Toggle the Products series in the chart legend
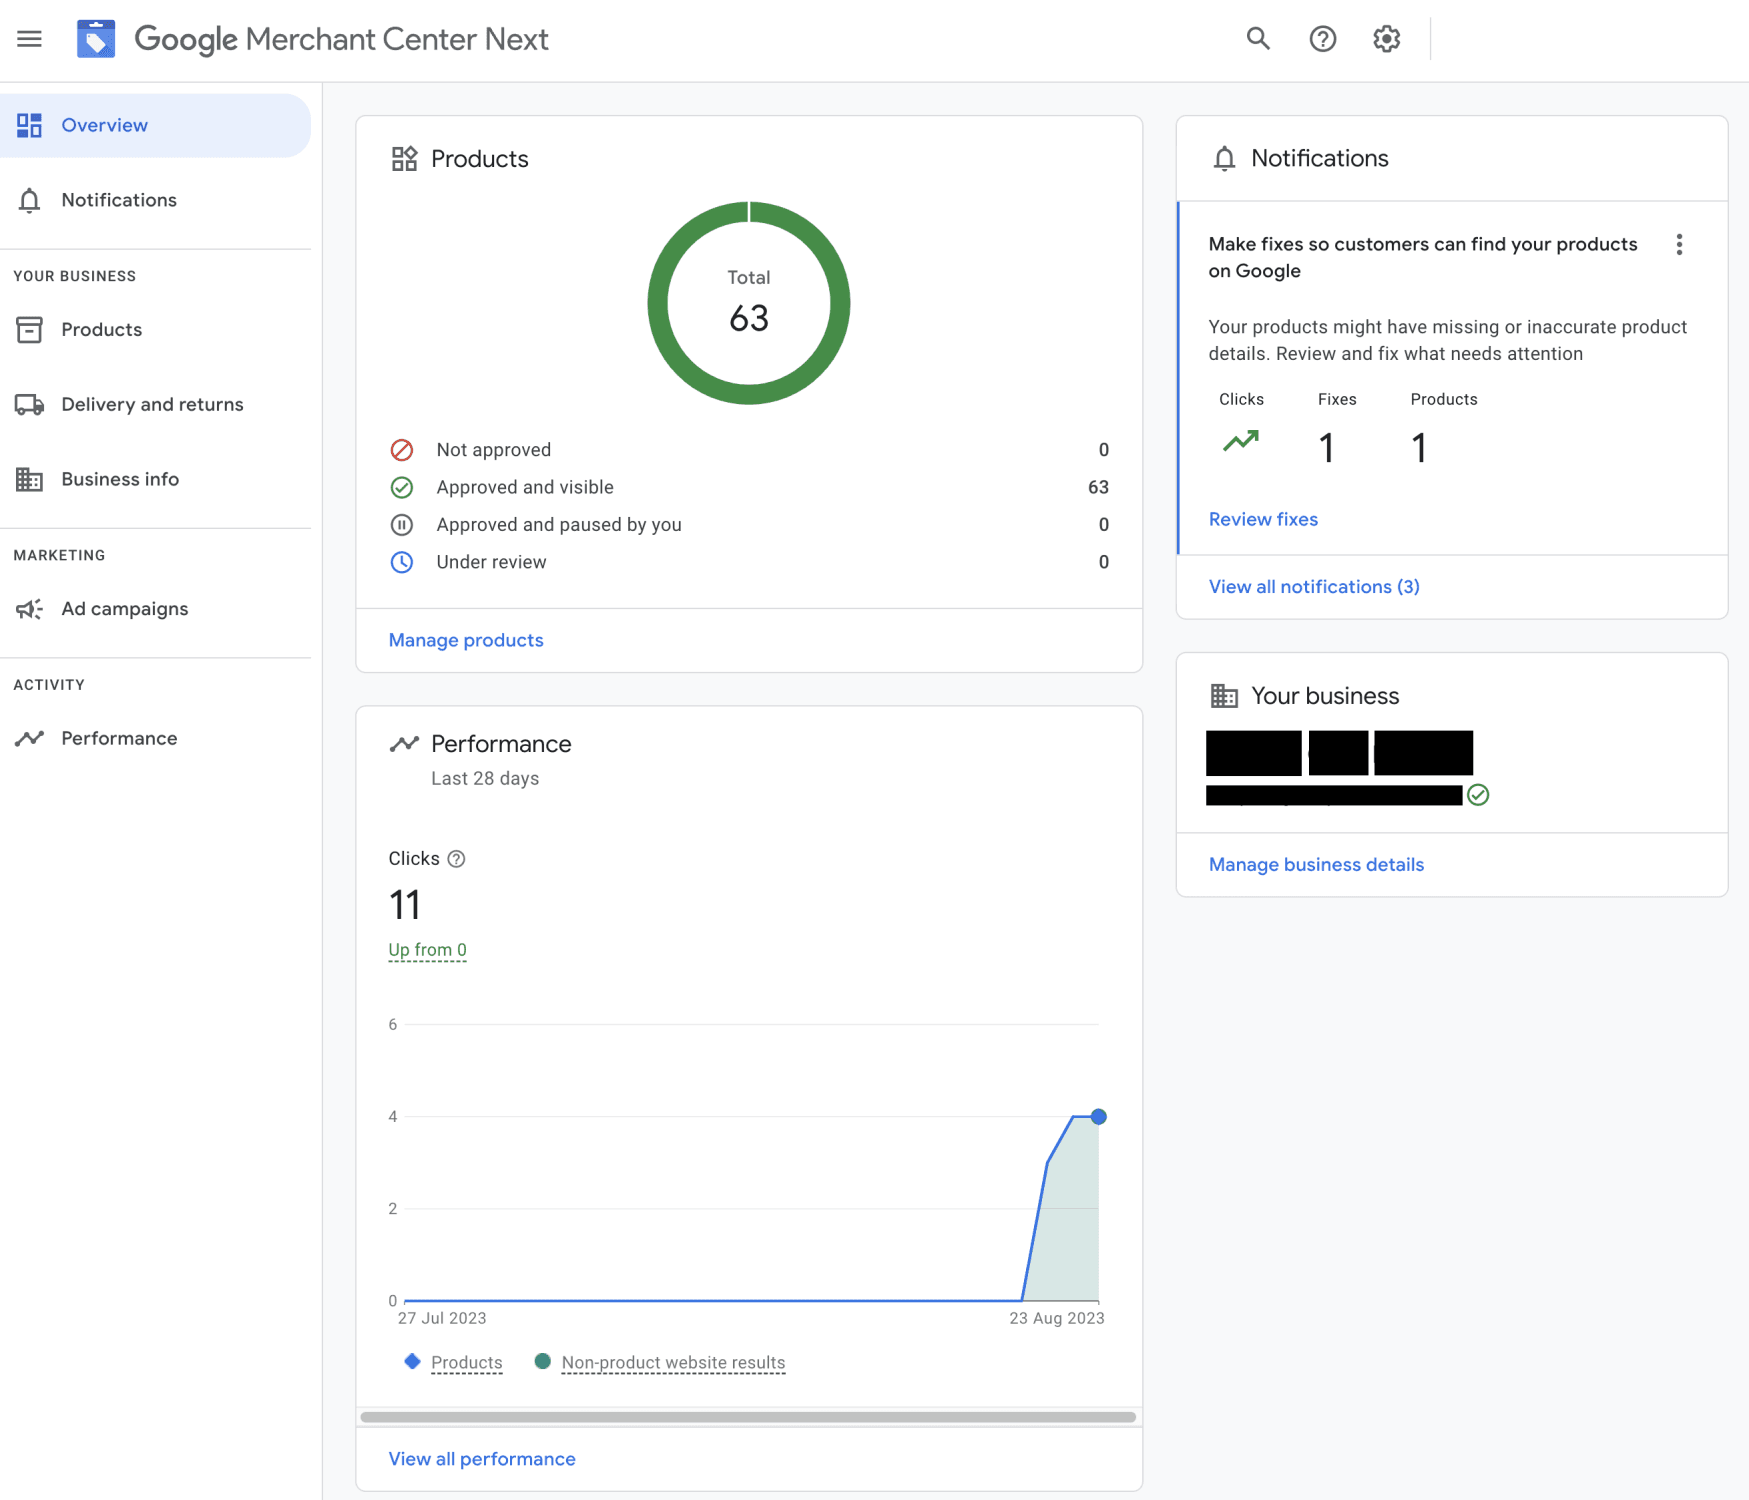 (x=466, y=1362)
